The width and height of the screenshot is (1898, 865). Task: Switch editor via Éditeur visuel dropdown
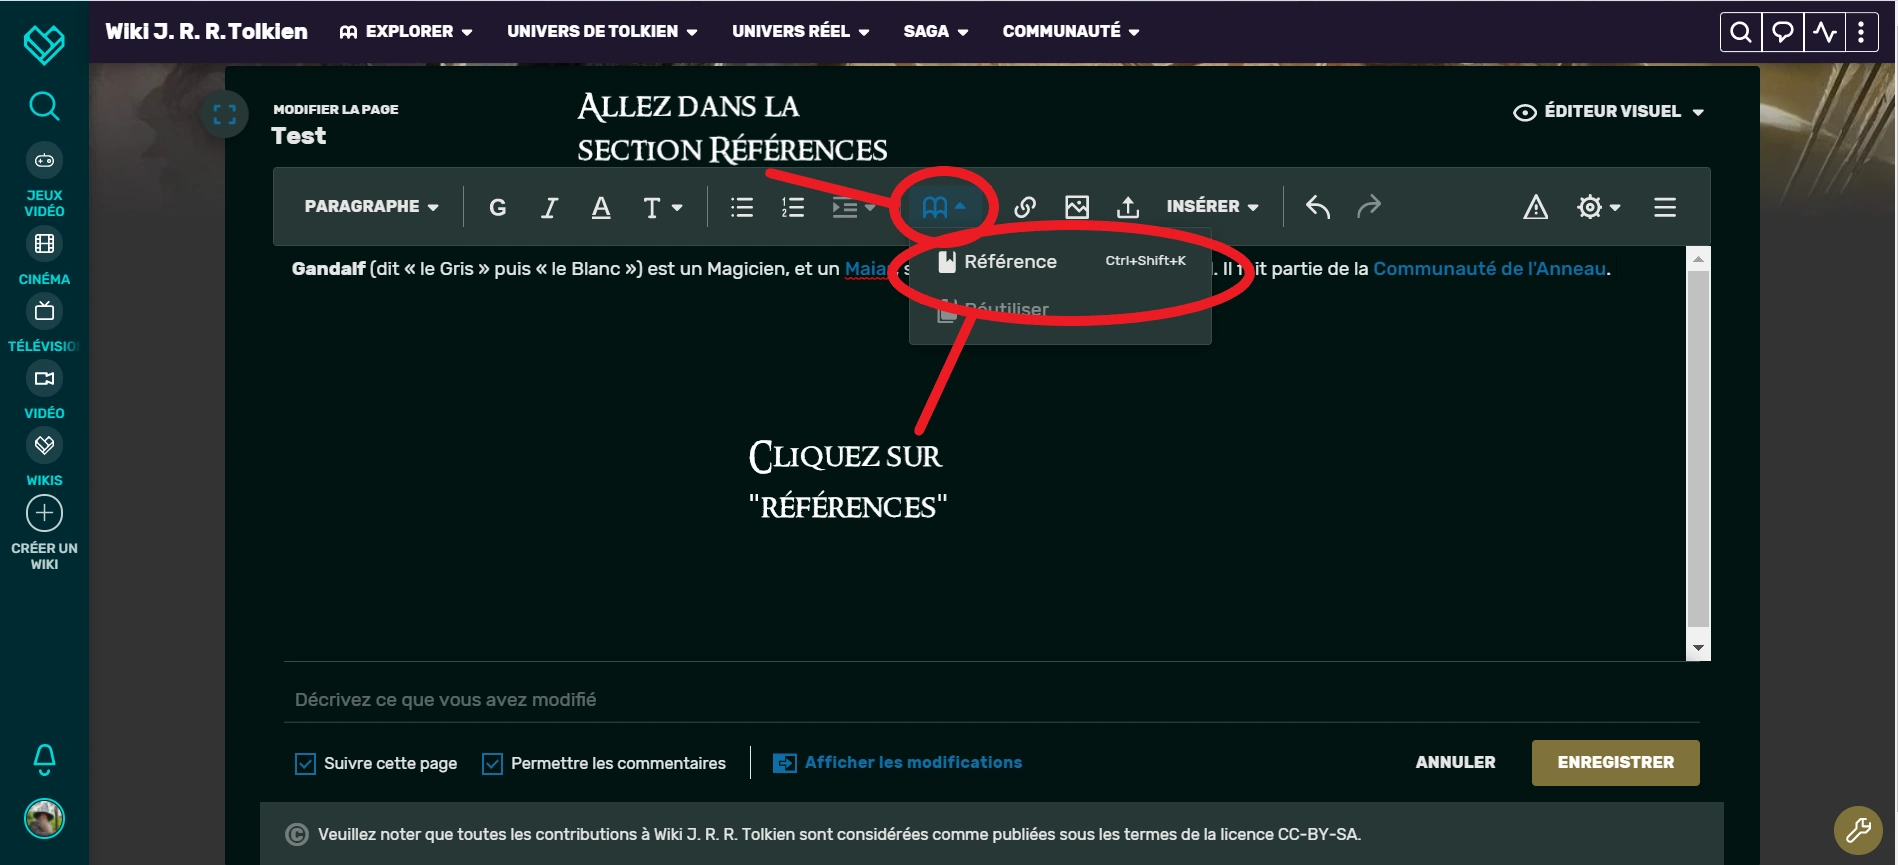tap(1609, 112)
